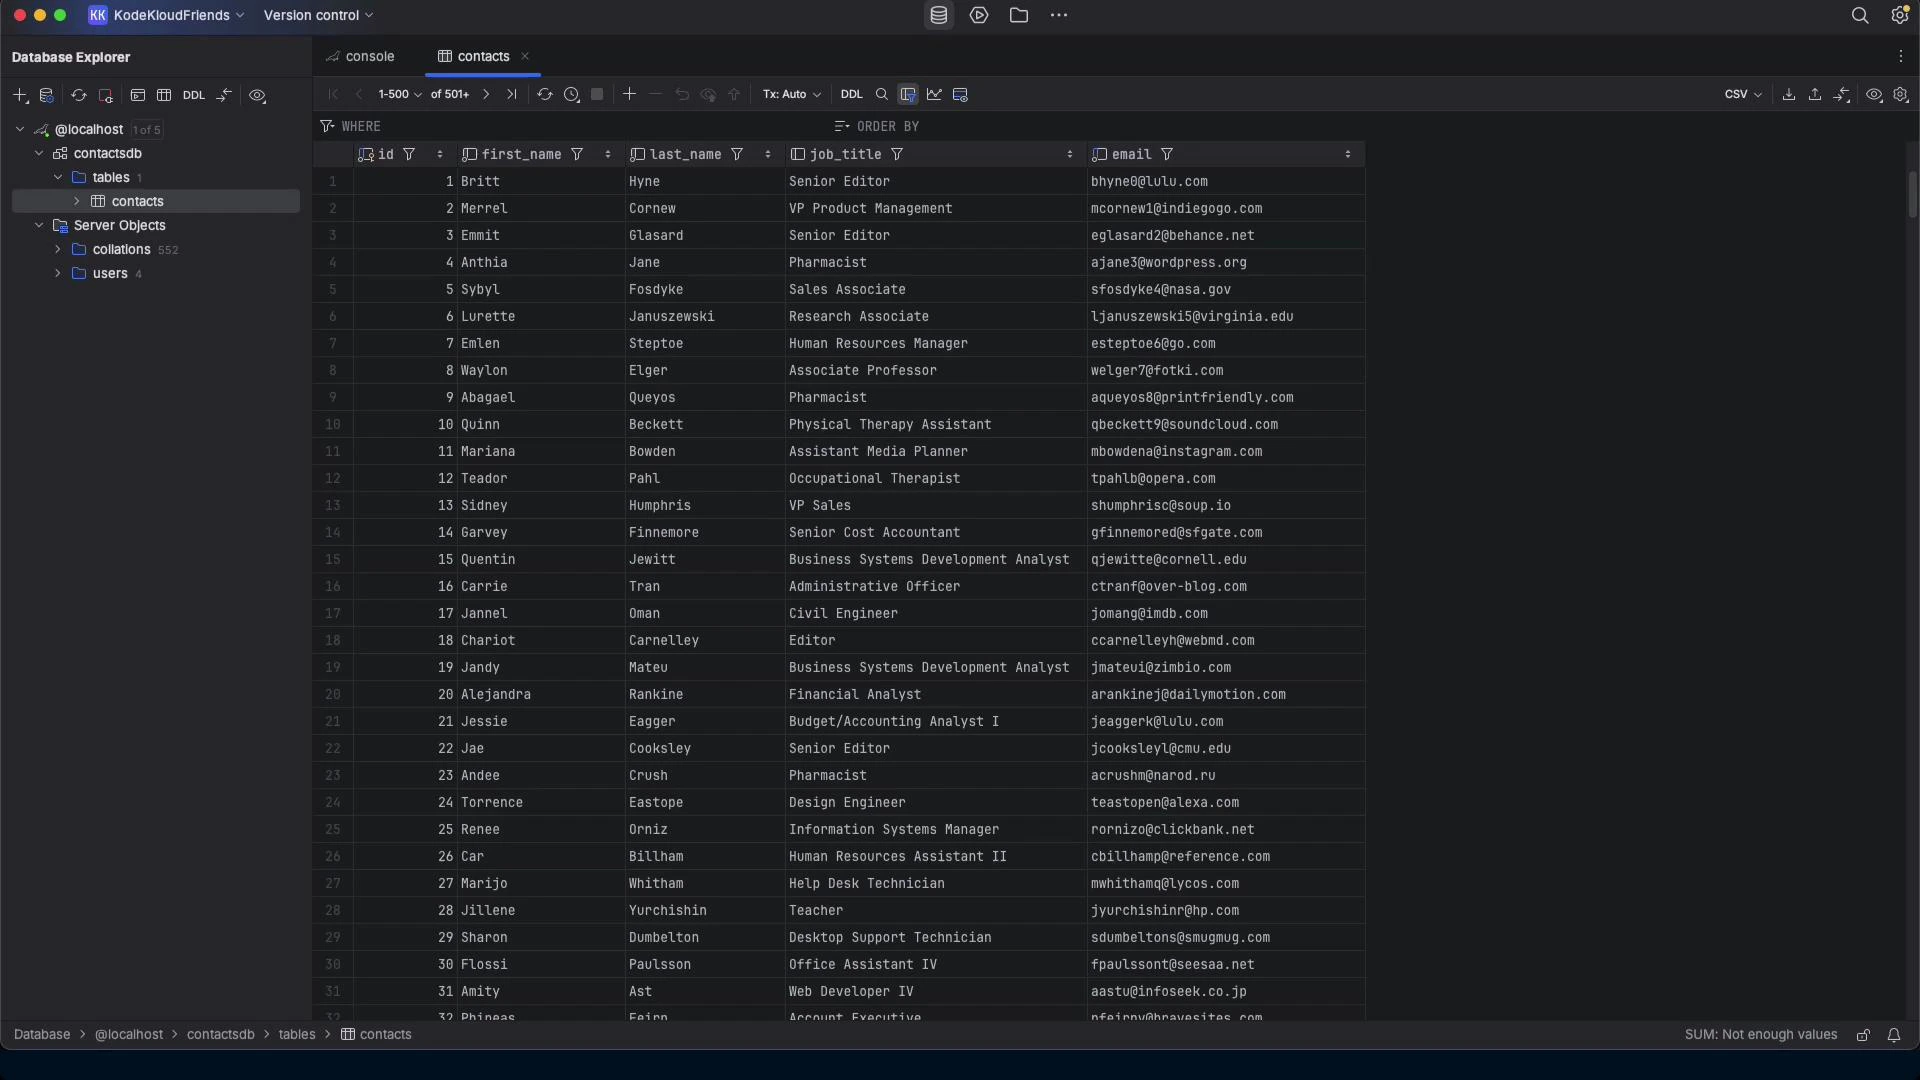1920x1080 pixels.
Task: Go to the next page of rows
Action: (x=486, y=94)
